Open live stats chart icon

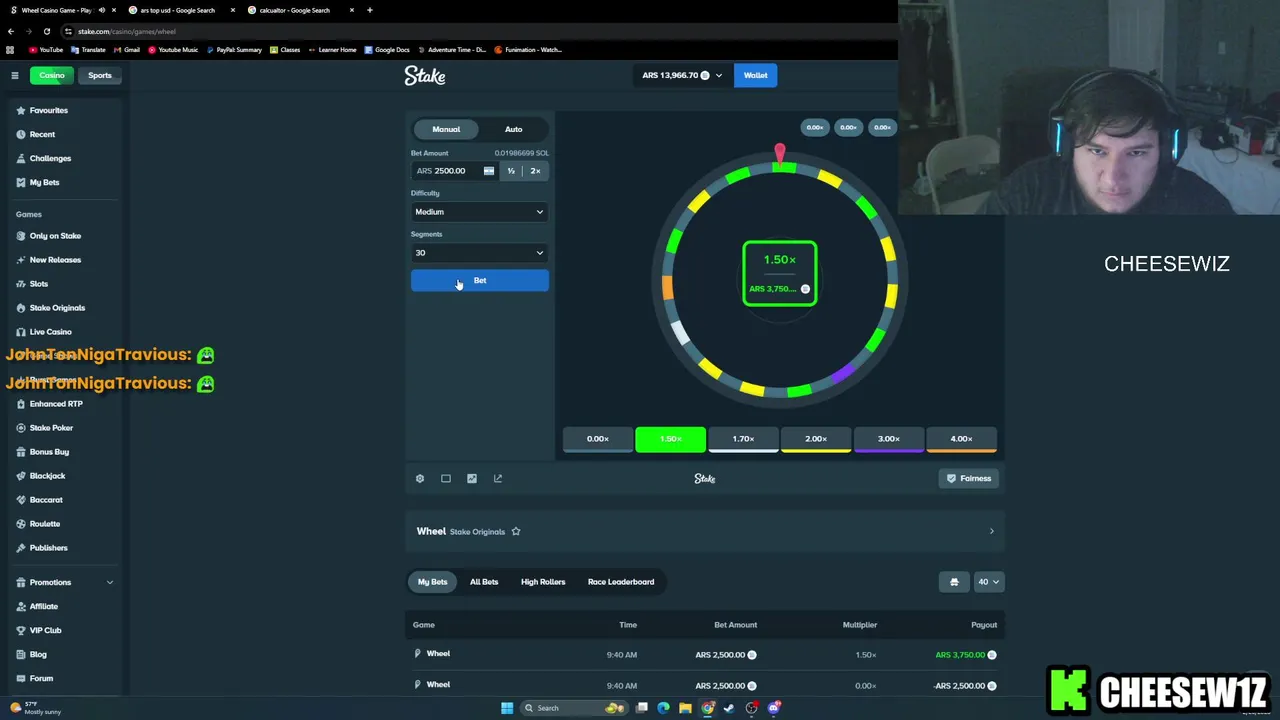(472, 478)
